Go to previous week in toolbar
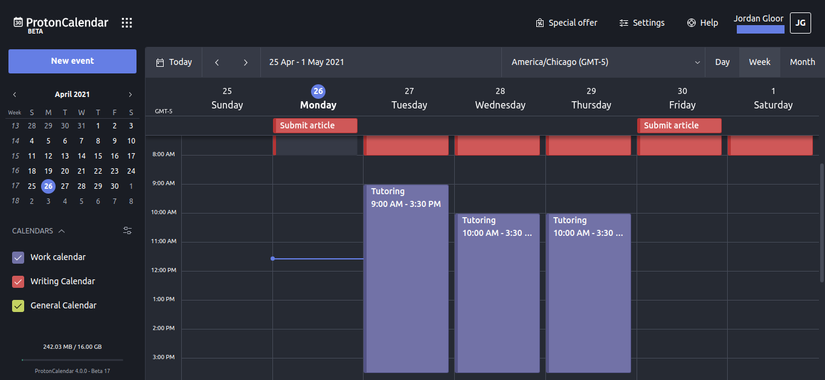This screenshot has width=825, height=380. point(217,63)
